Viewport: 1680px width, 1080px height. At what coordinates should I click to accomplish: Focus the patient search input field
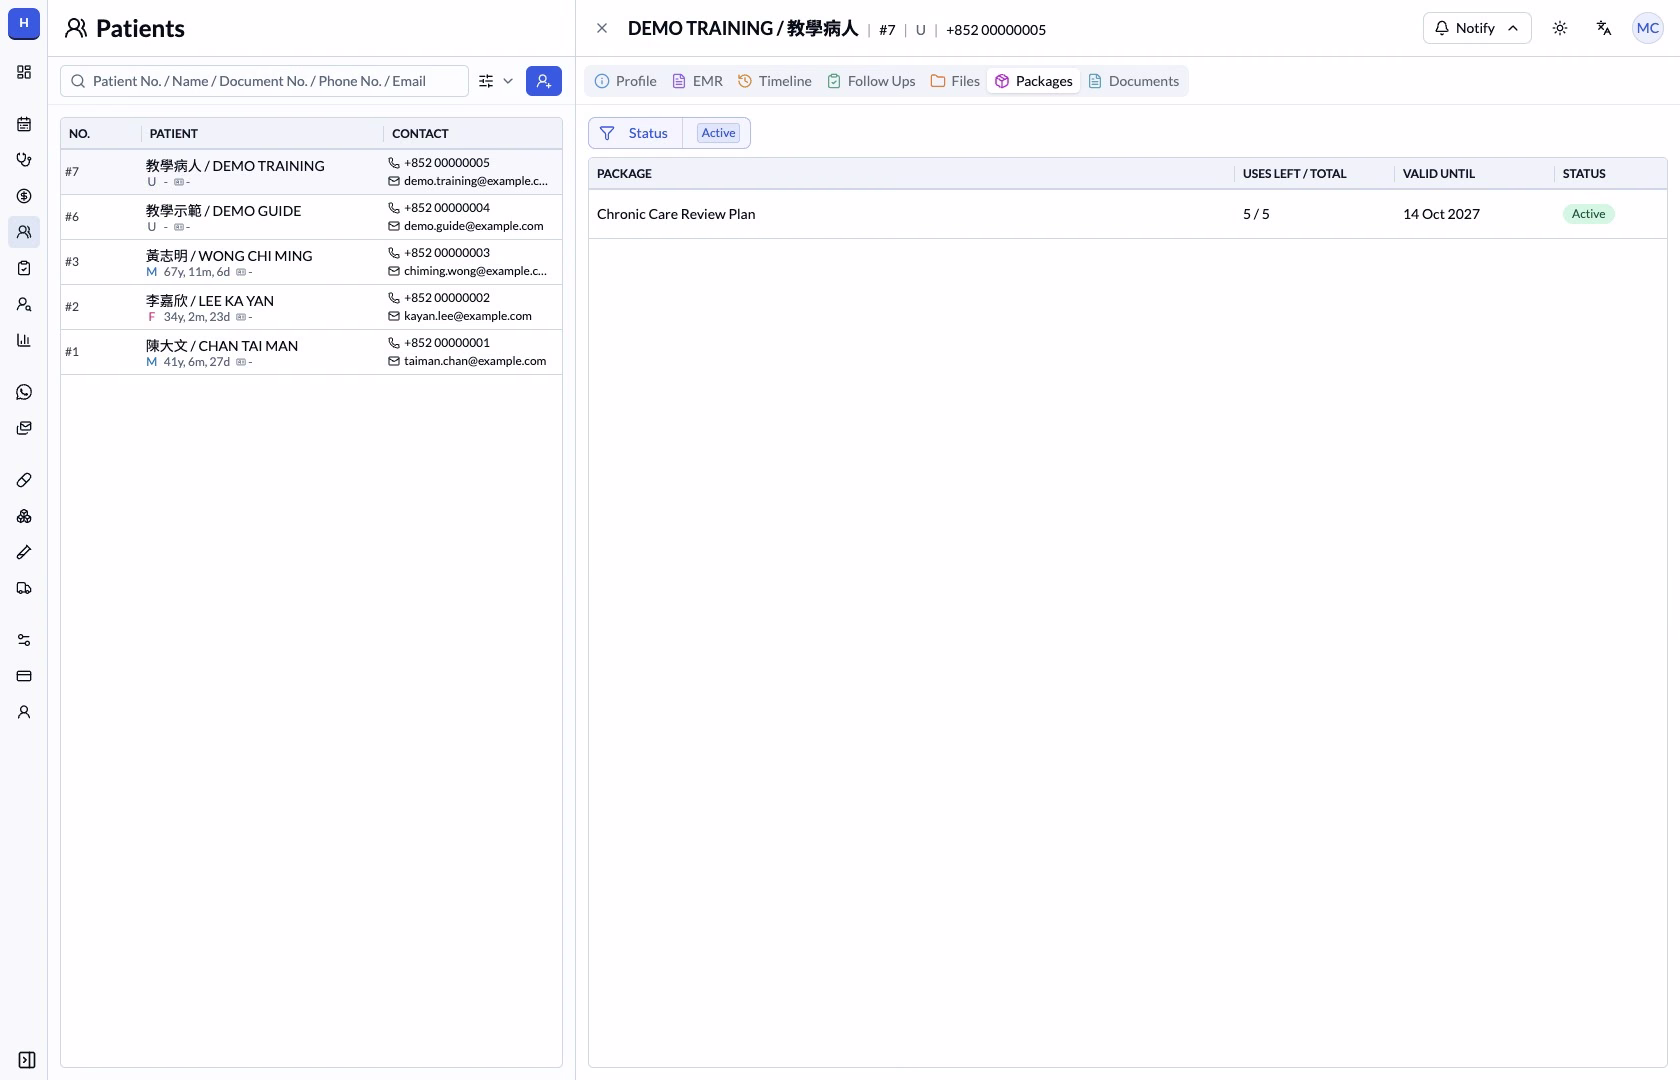point(264,81)
